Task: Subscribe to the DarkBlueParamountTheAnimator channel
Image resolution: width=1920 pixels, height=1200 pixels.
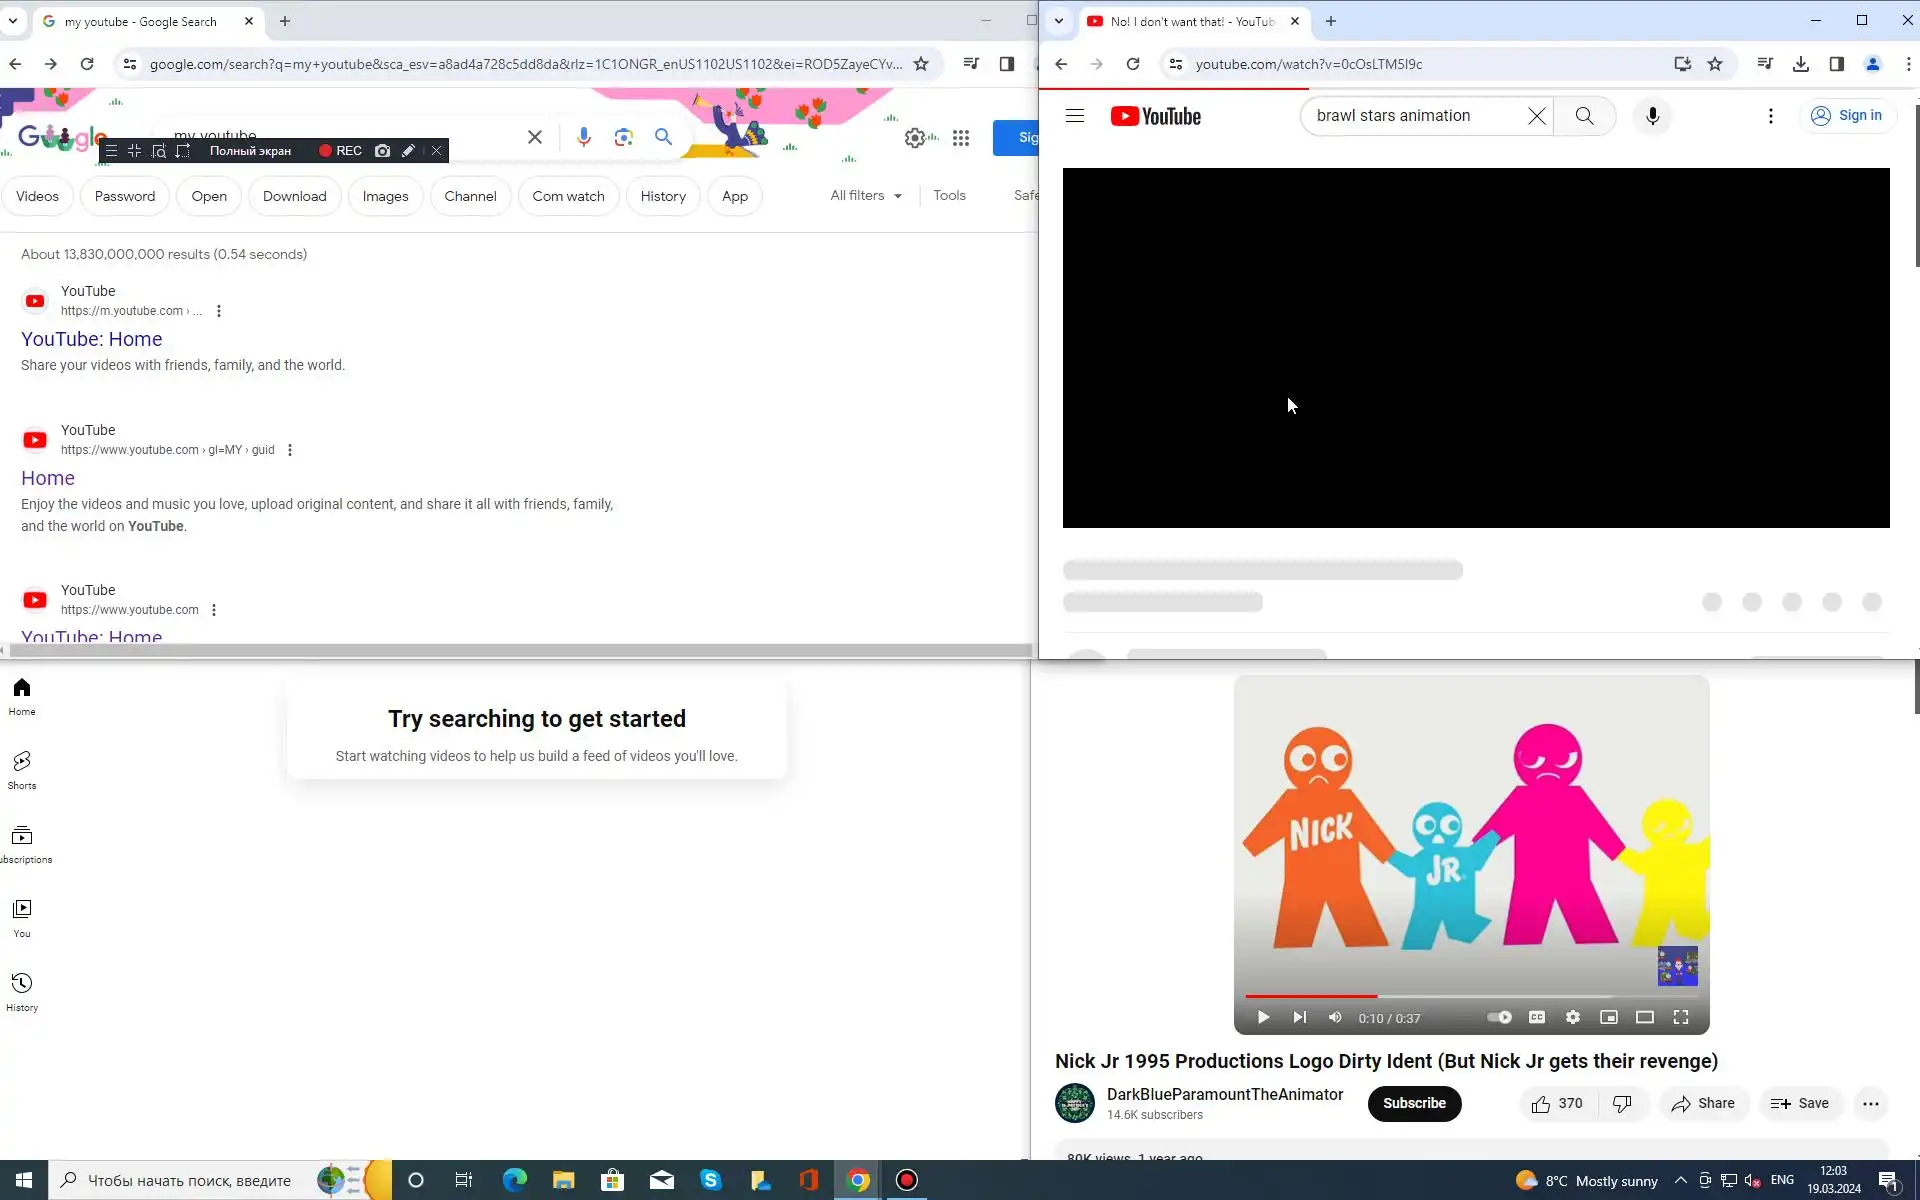Action: (x=1414, y=1103)
